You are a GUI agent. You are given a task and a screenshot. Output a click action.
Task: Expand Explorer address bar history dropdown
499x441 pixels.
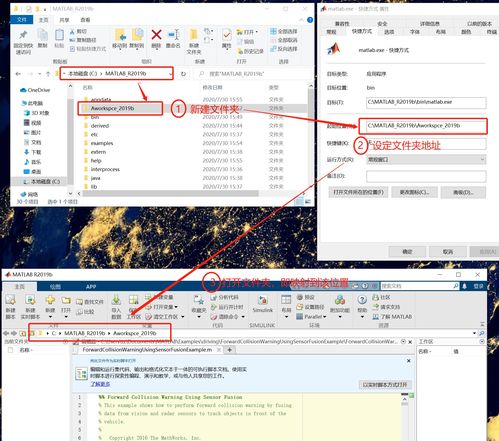pyautogui.click(x=170, y=74)
